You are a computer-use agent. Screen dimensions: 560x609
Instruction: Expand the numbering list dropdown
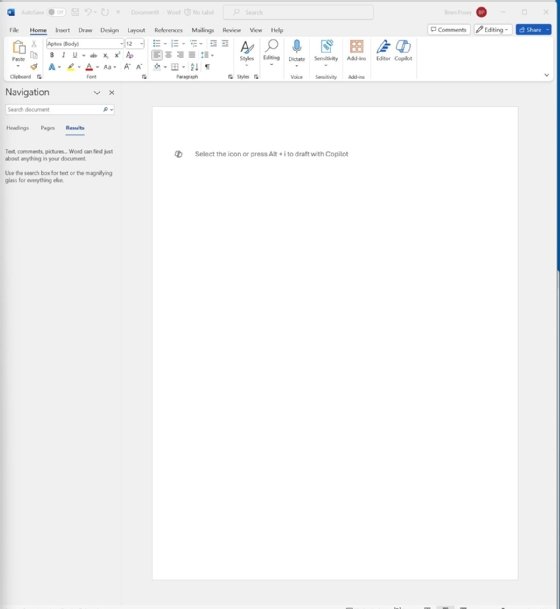183,44
